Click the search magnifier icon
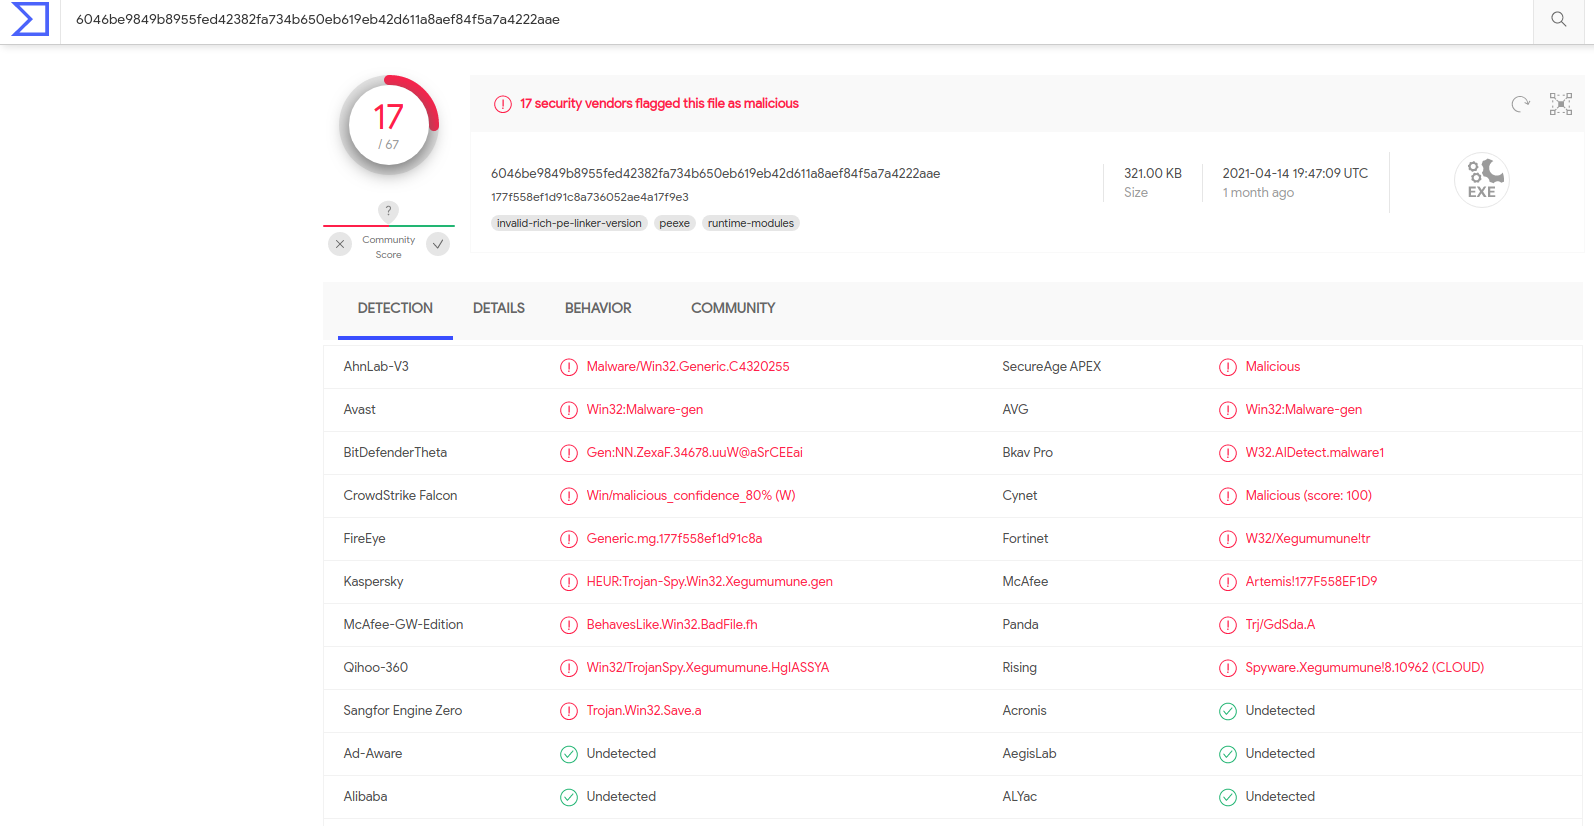Viewport: 1594px width, 826px height. pos(1558,19)
